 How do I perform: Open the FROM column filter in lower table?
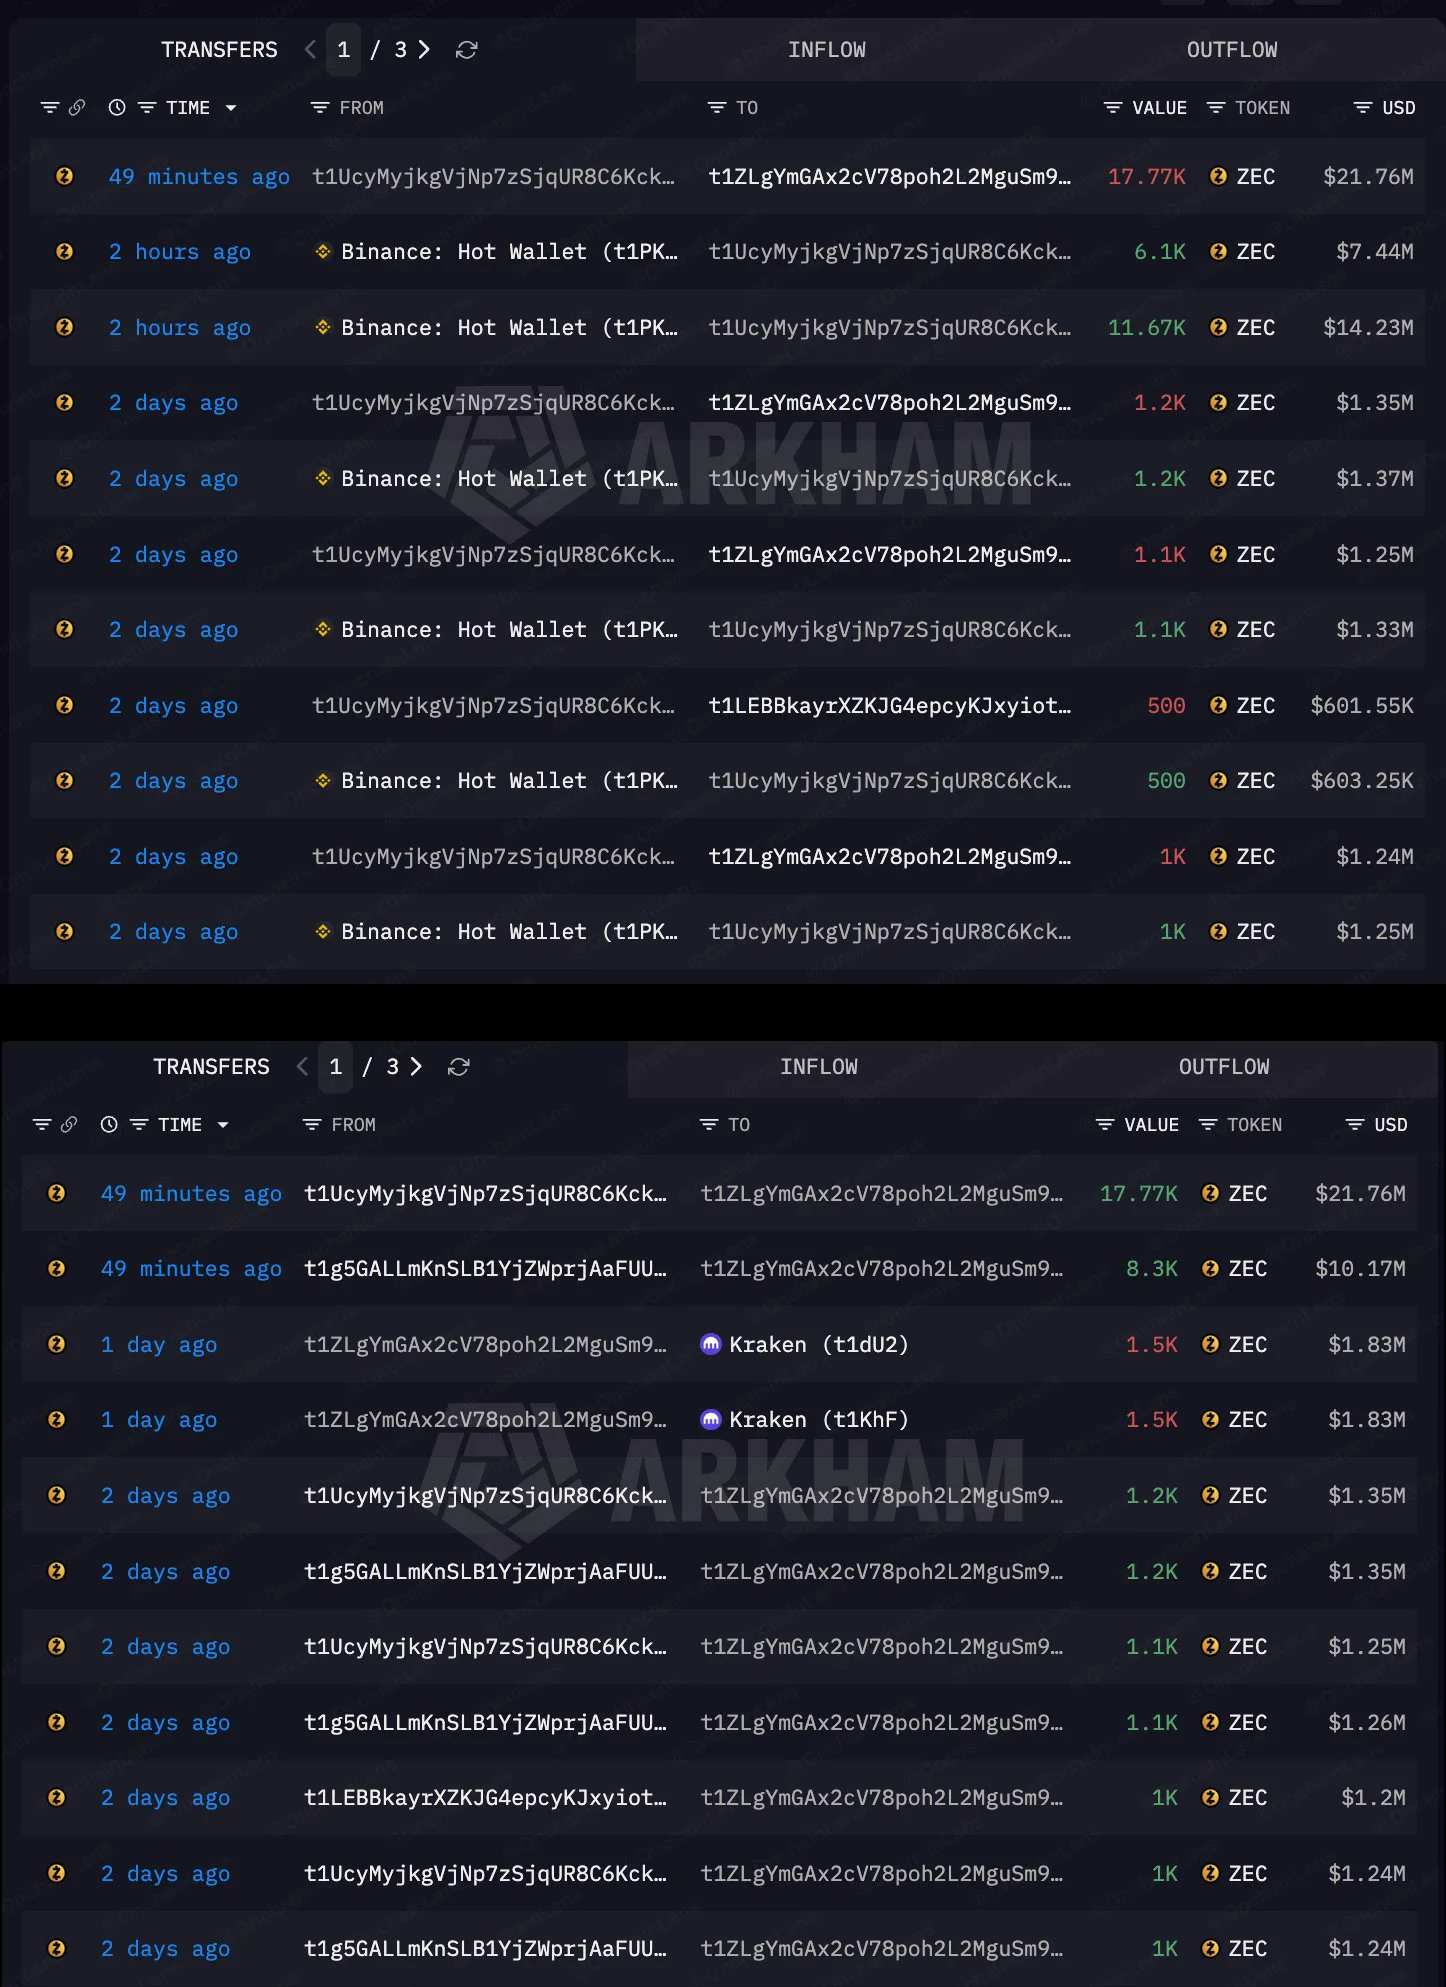tap(312, 1124)
